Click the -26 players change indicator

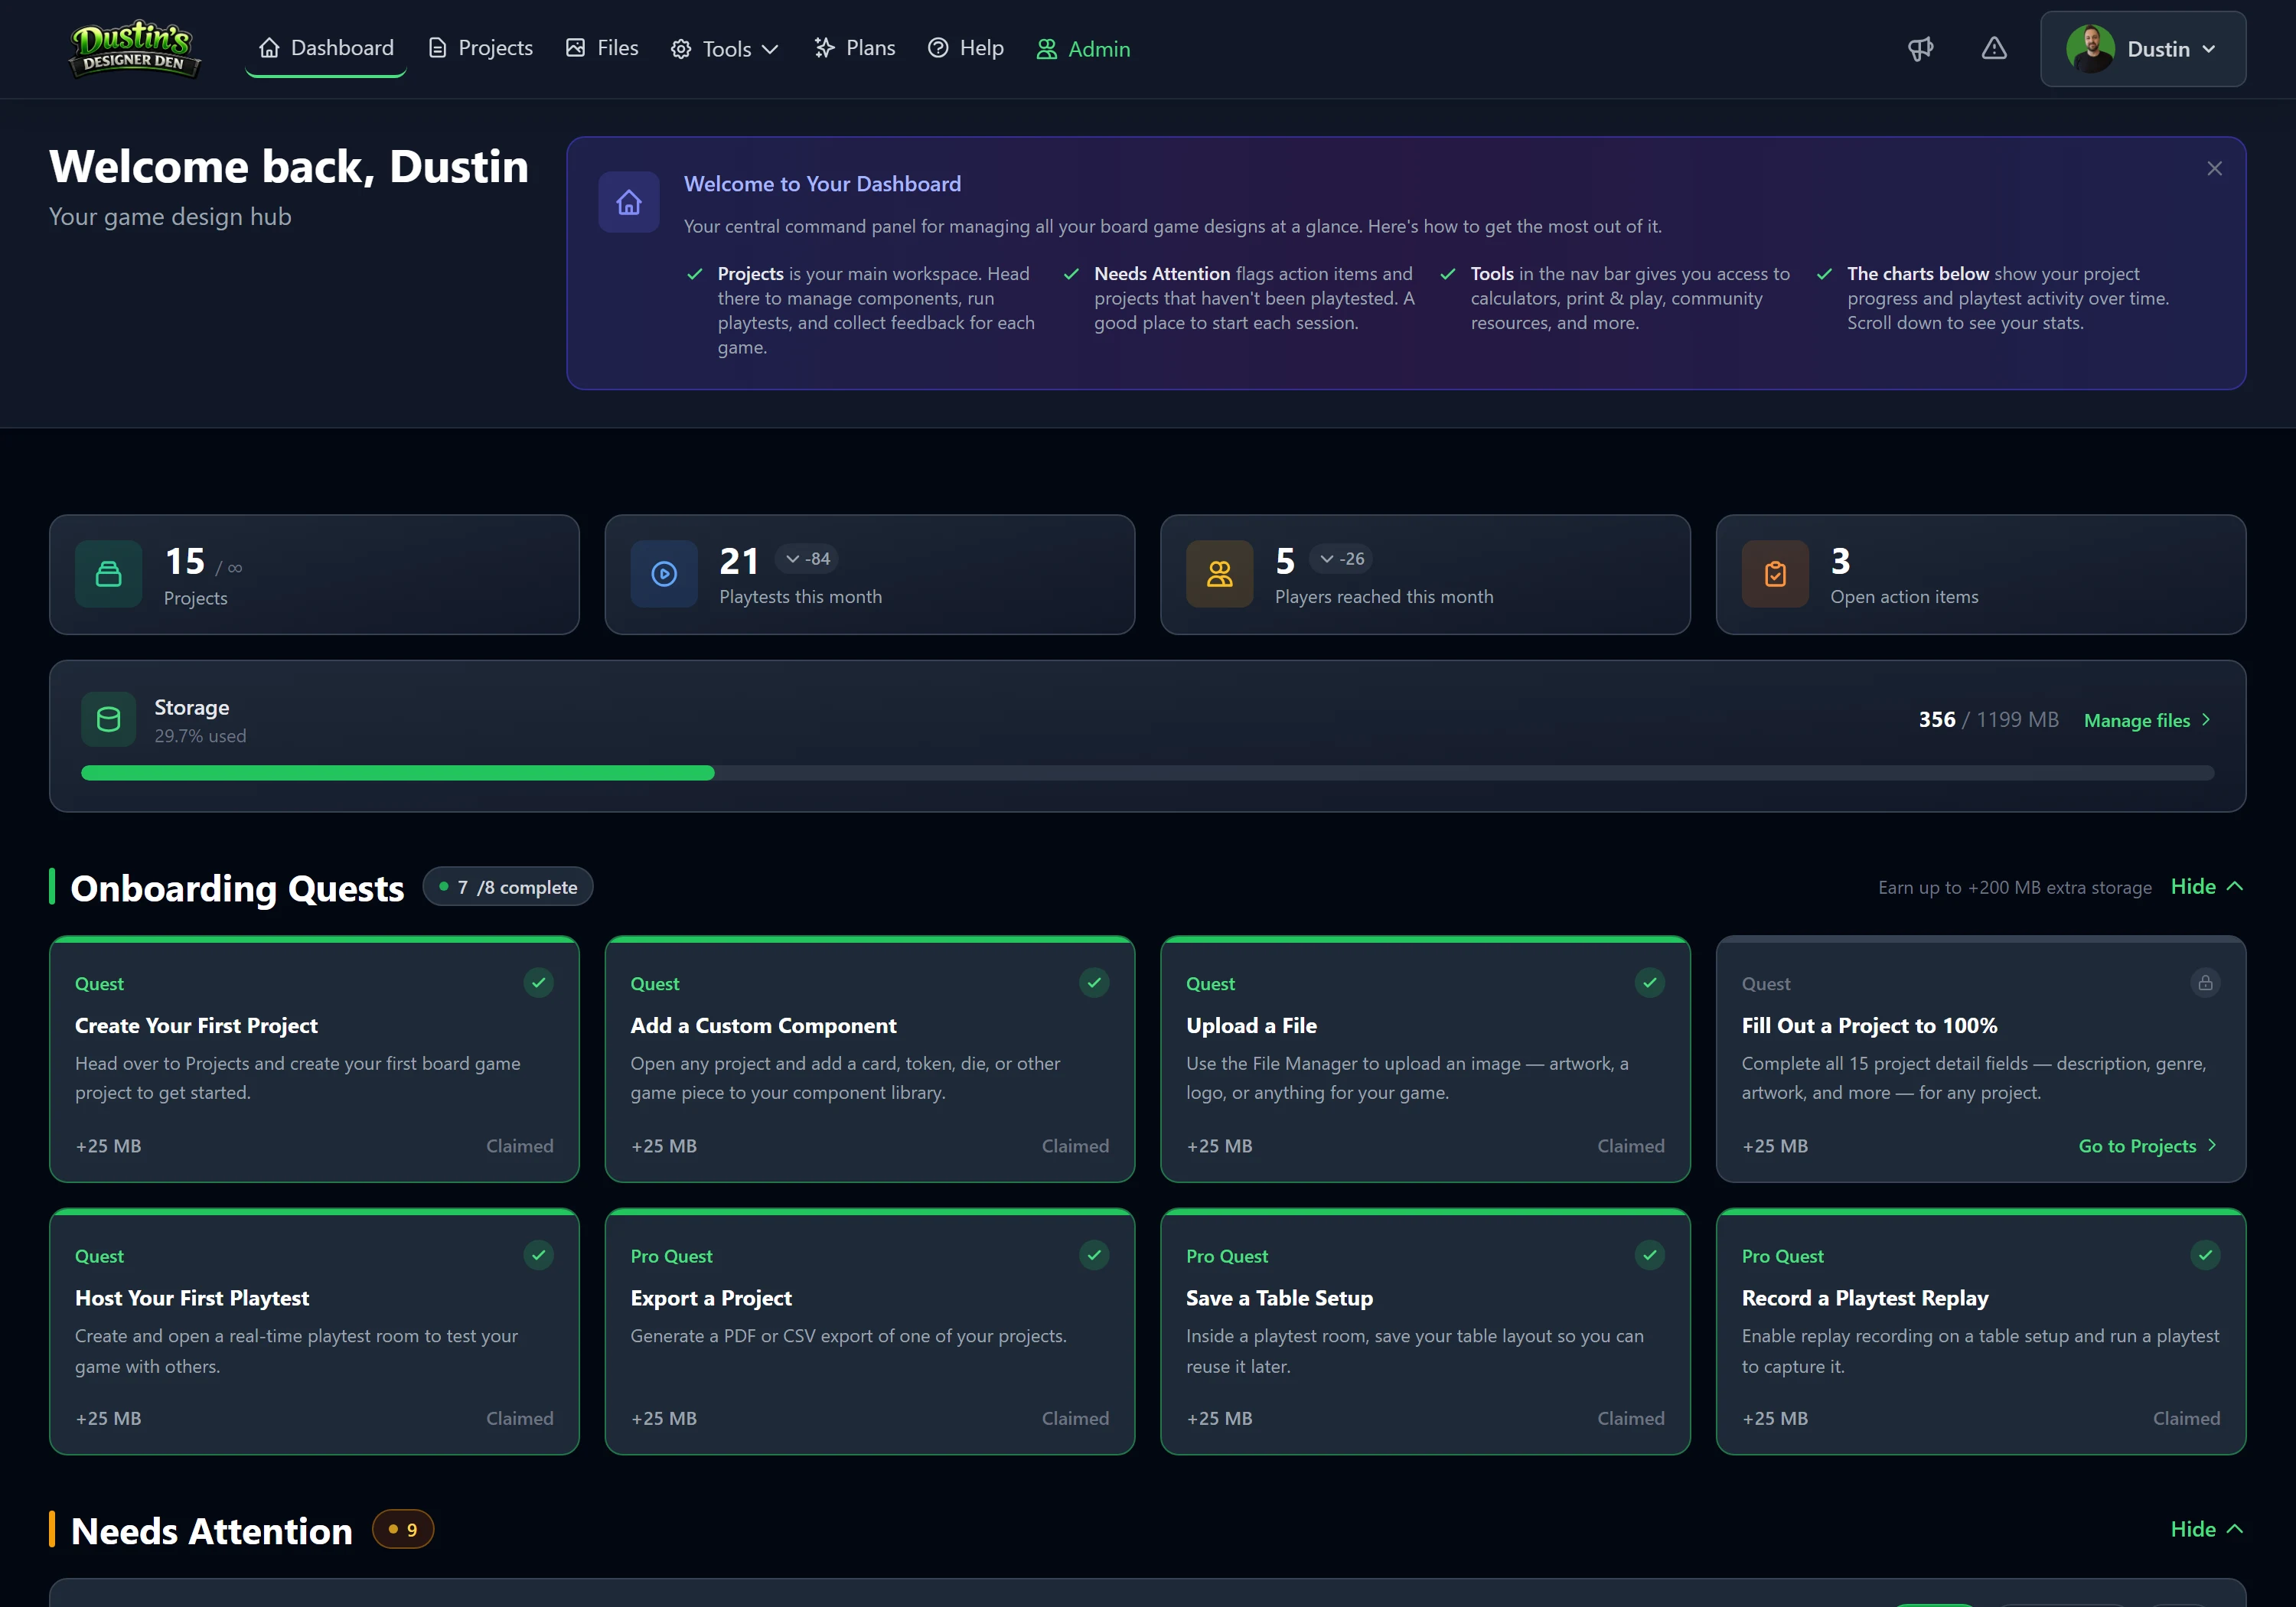(1342, 558)
